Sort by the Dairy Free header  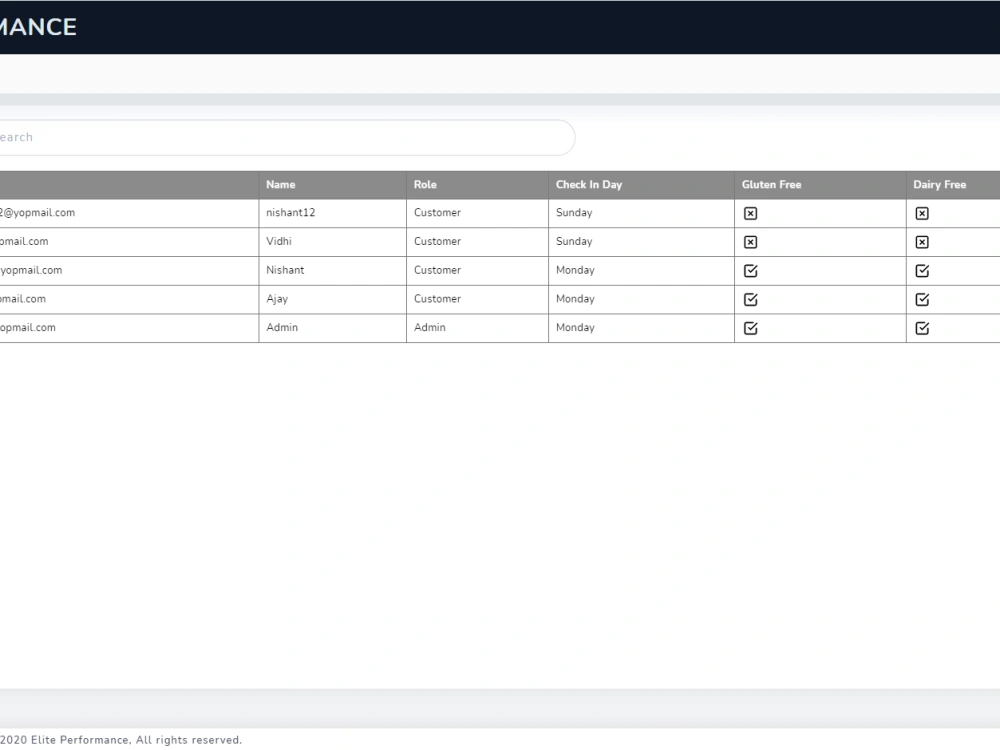(953, 185)
